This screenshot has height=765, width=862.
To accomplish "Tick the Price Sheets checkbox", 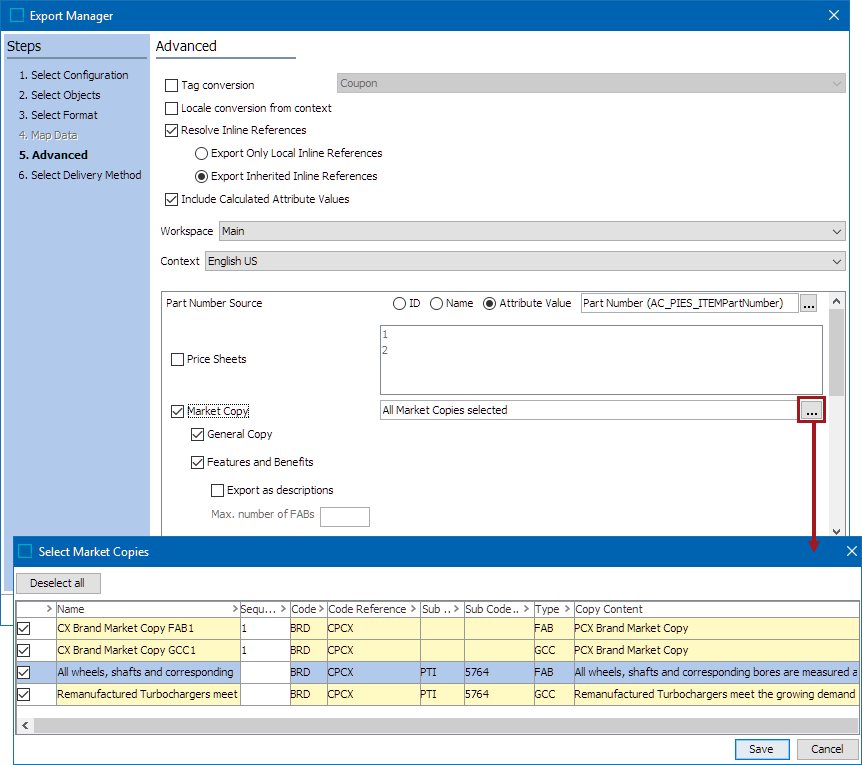I will [178, 359].
